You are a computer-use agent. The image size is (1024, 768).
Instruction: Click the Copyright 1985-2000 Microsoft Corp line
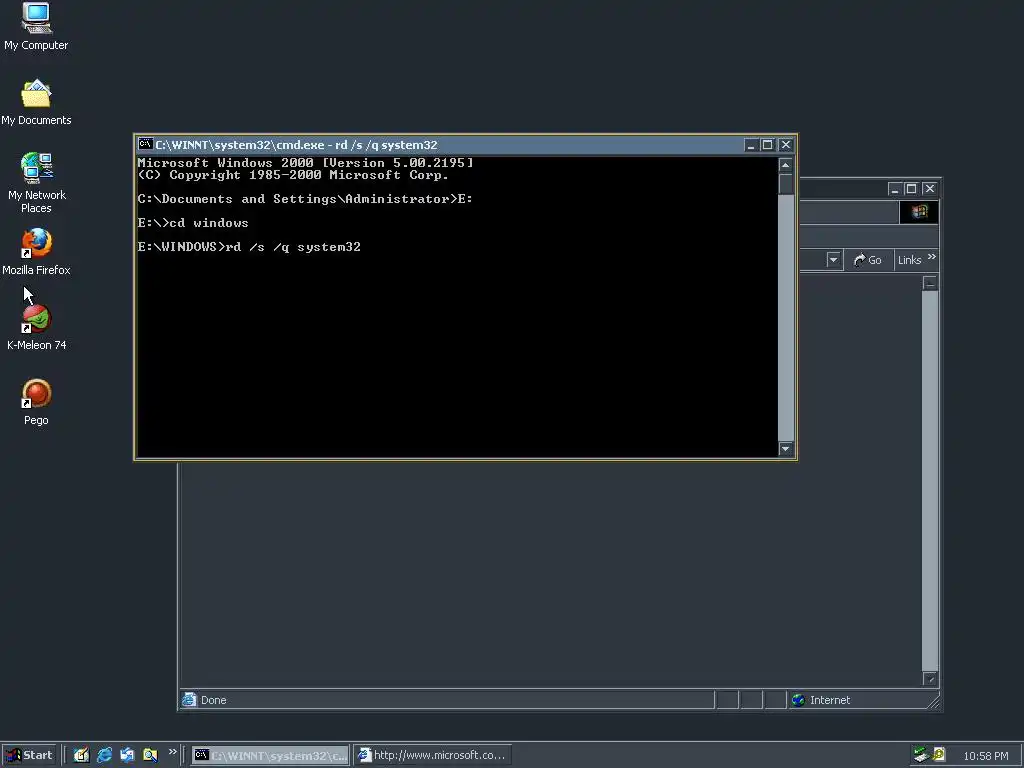pyautogui.click(x=293, y=175)
